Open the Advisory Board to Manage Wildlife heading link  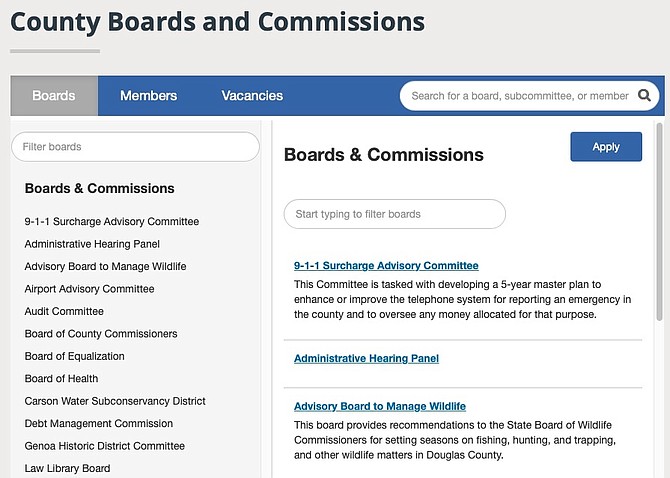coord(380,406)
